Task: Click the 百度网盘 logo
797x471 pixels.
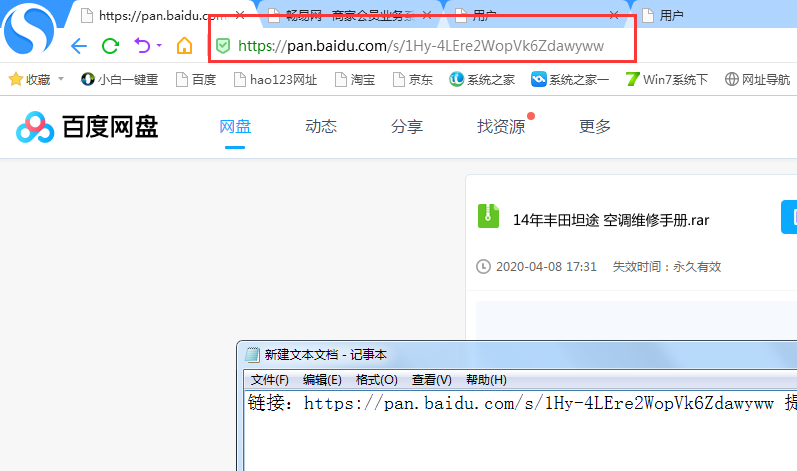Action: coord(87,127)
